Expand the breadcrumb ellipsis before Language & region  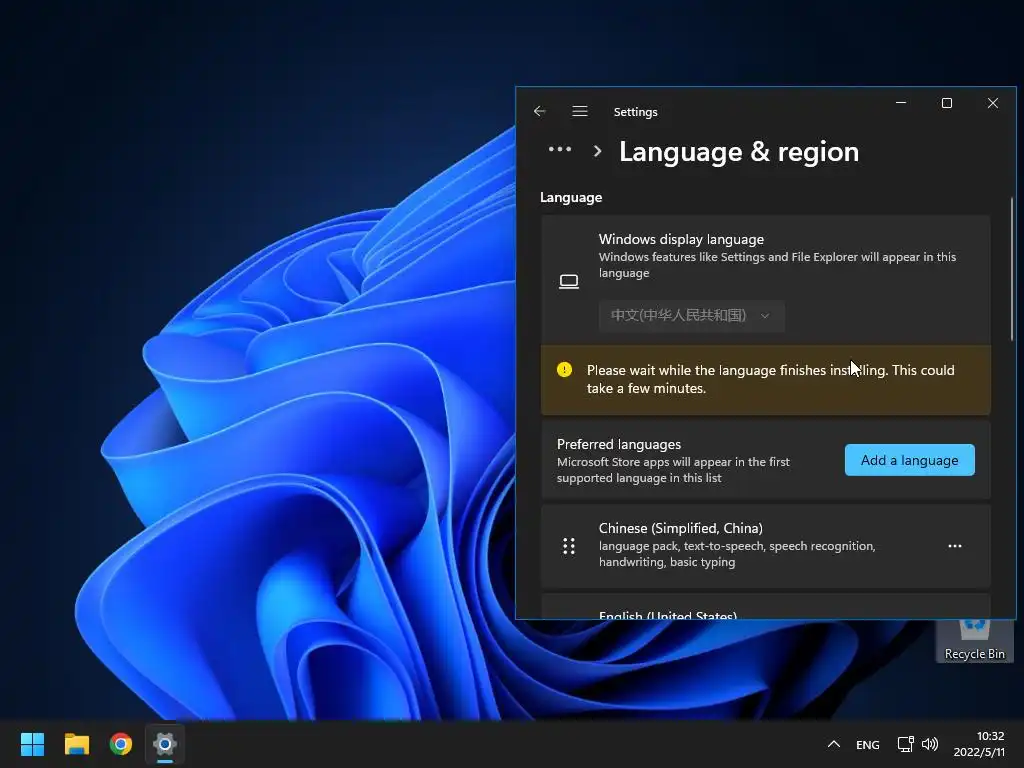click(x=560, y=150)
